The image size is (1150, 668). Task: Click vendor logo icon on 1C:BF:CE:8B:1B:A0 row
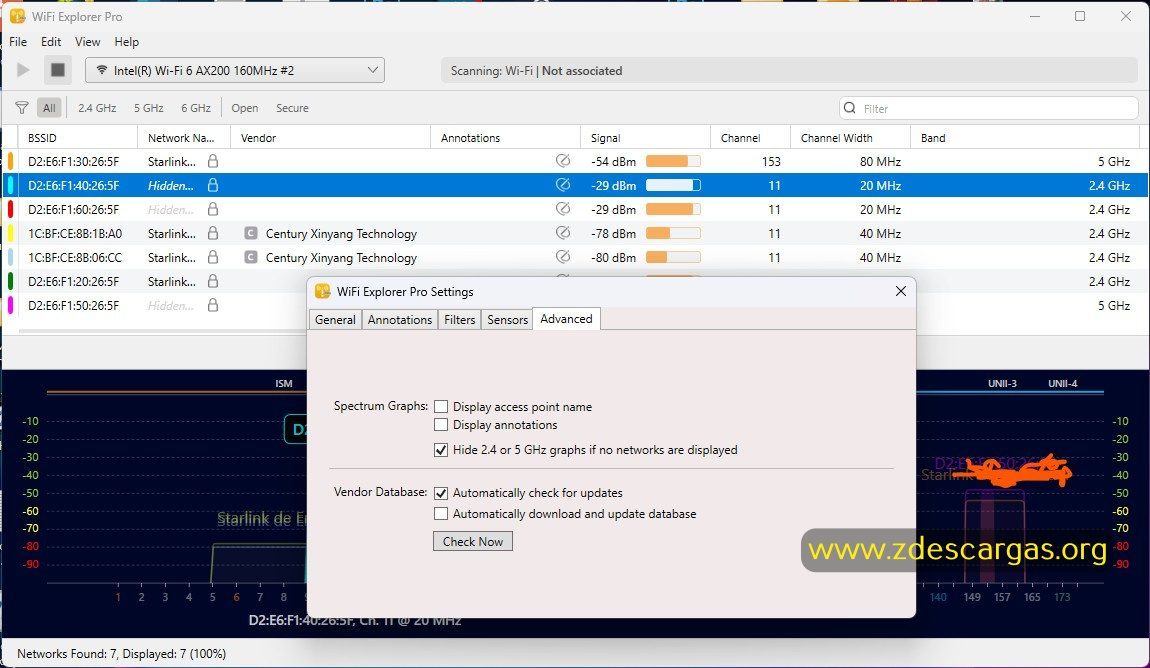(x=251, y=233)
